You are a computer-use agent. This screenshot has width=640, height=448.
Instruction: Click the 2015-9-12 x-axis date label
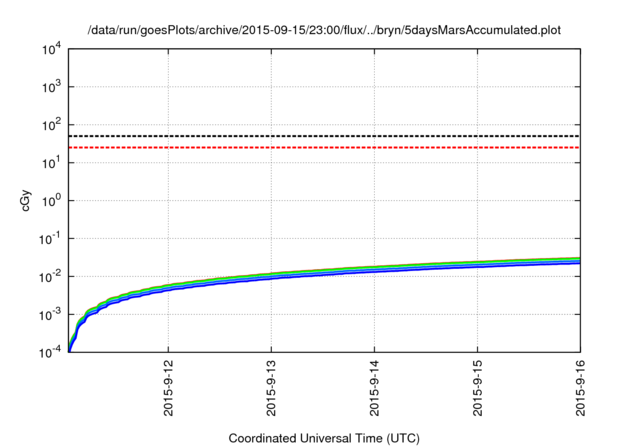(x=168, y=388)
